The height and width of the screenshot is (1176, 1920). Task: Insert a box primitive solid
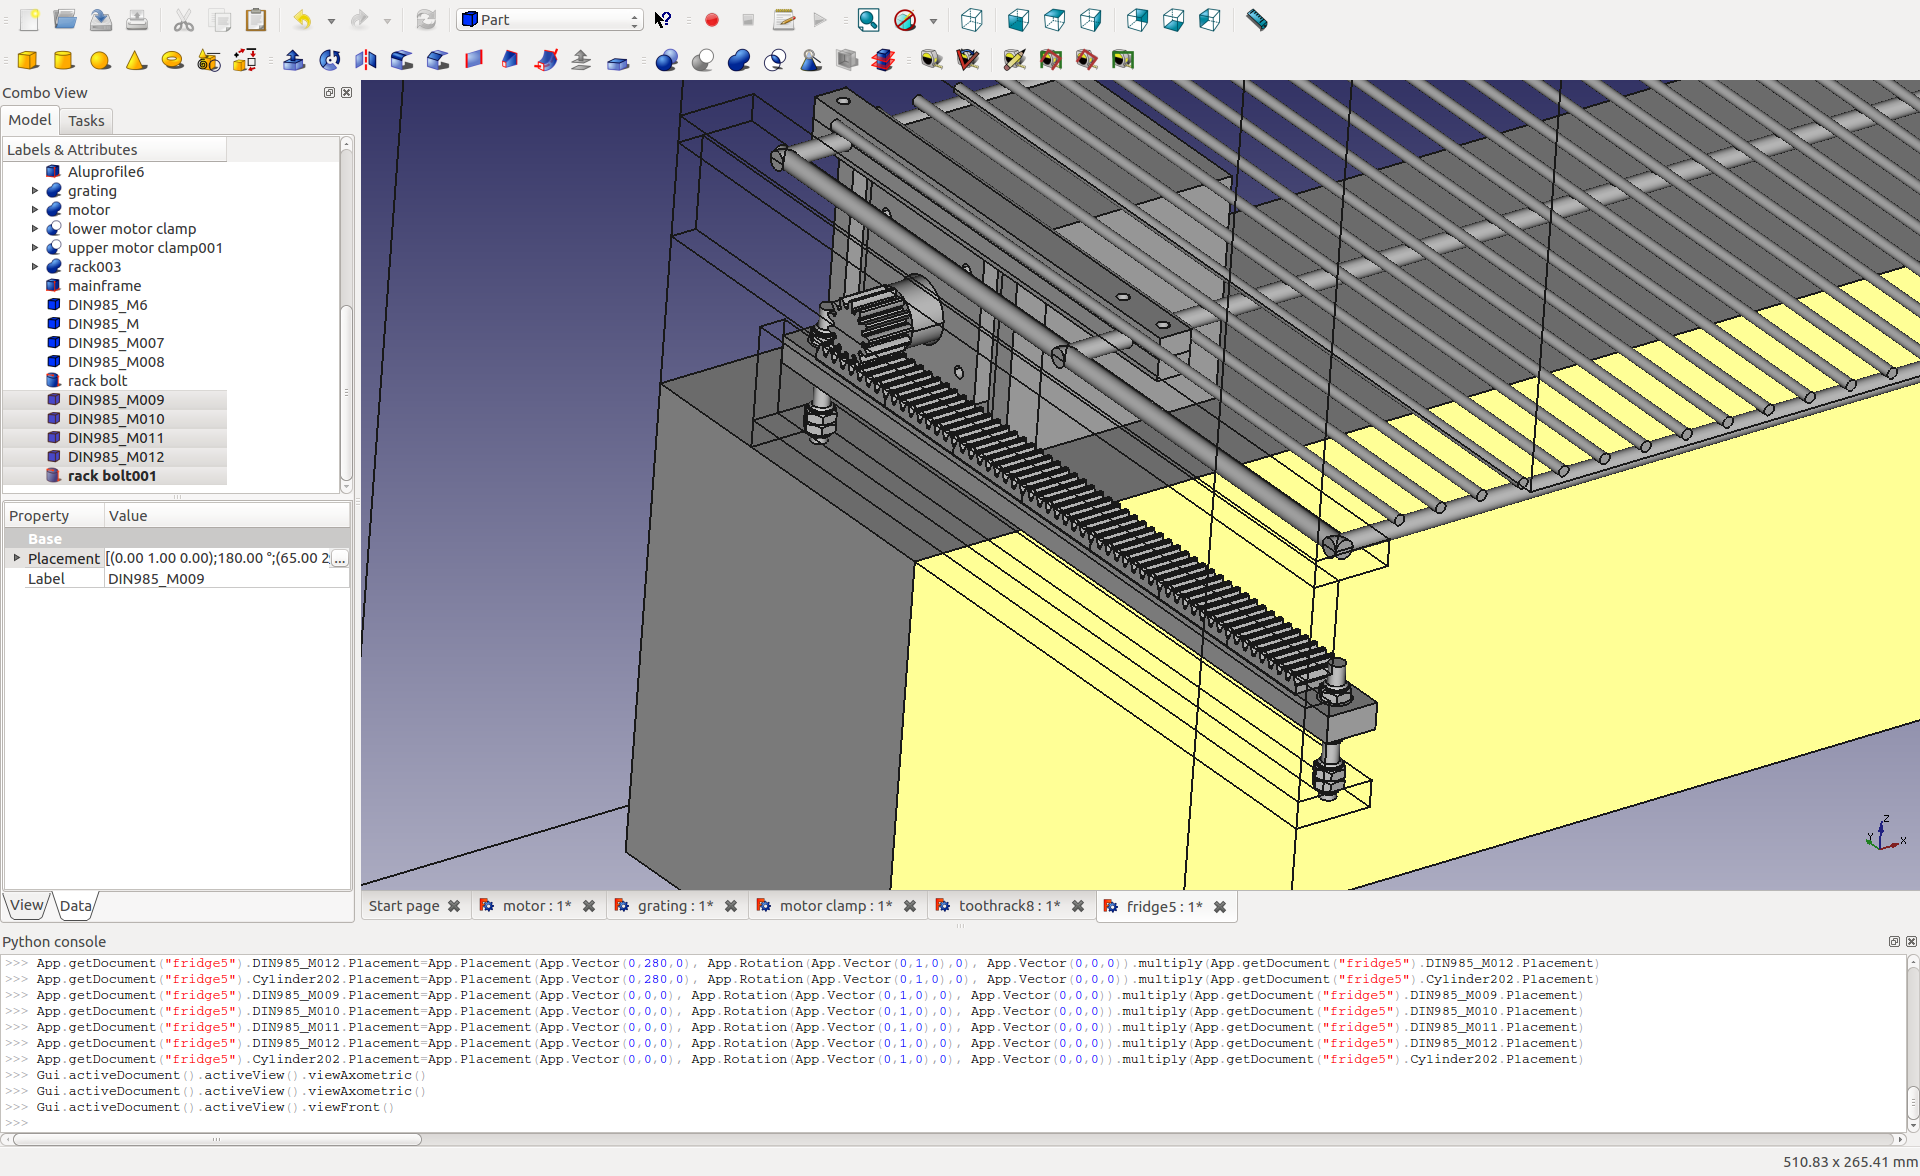(28, 60)
